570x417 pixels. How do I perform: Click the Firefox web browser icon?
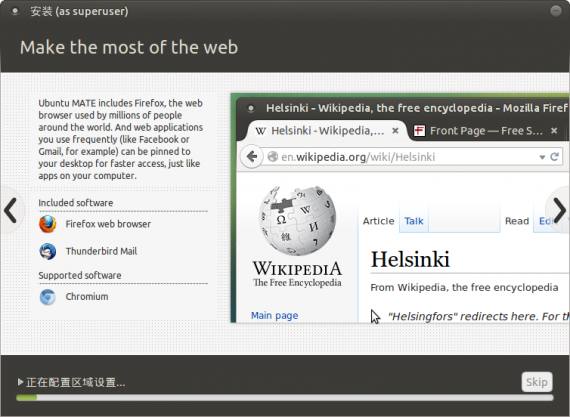[48, 224]
